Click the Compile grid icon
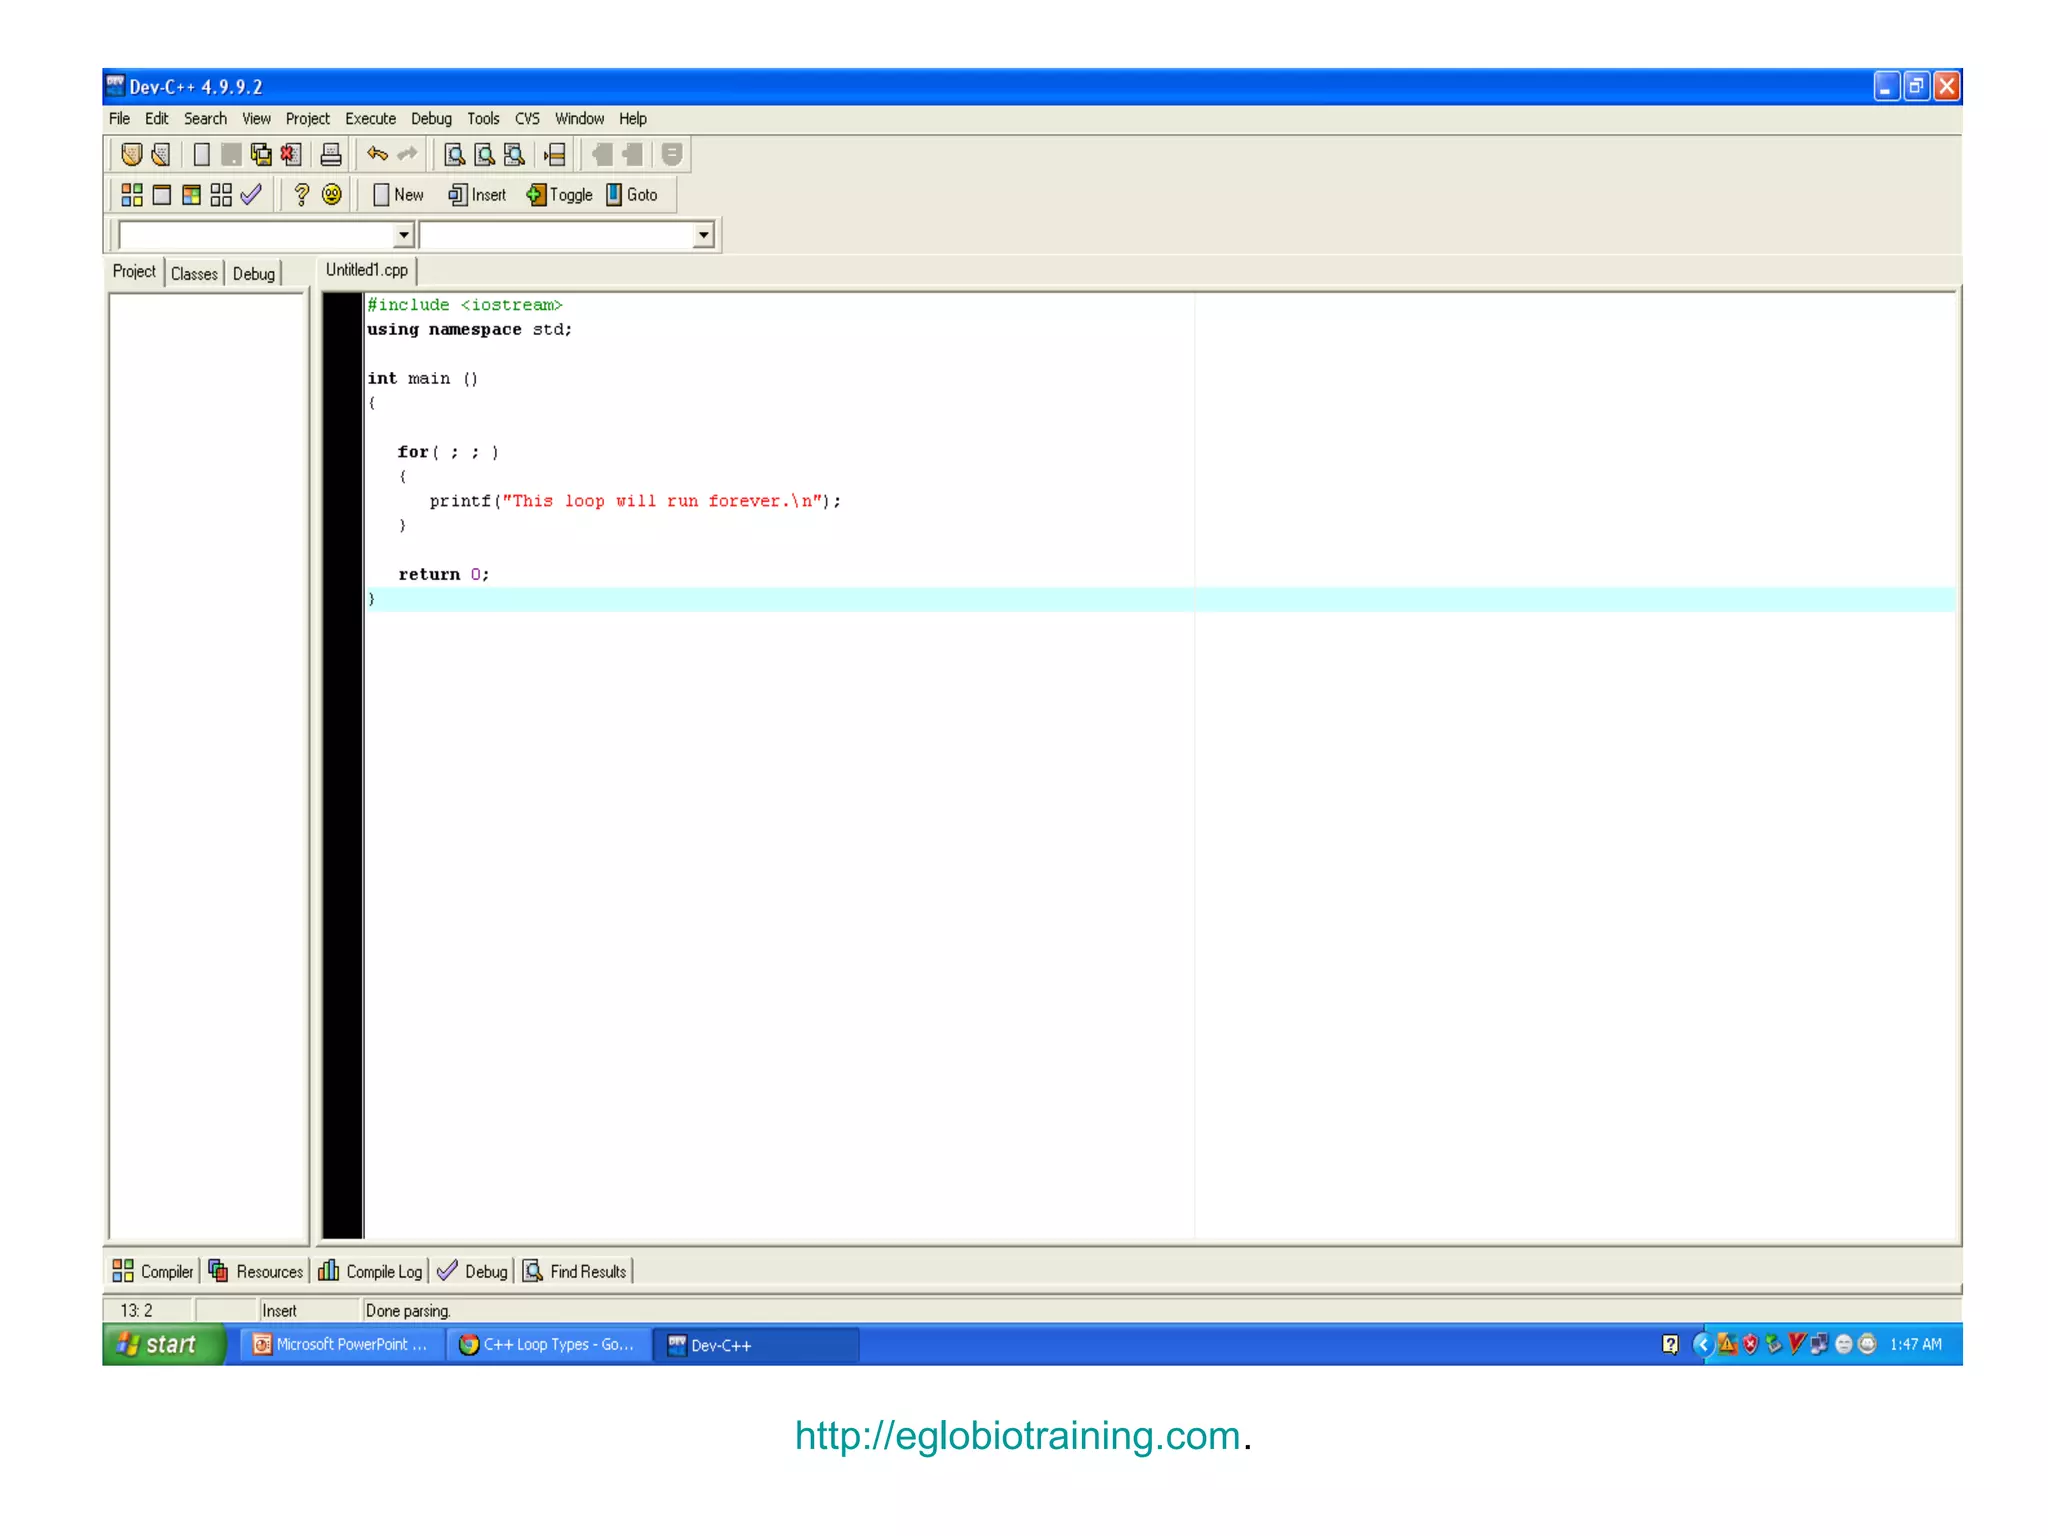The height and width of the screenshot is (1536, 2048). (x=131, y=195)
